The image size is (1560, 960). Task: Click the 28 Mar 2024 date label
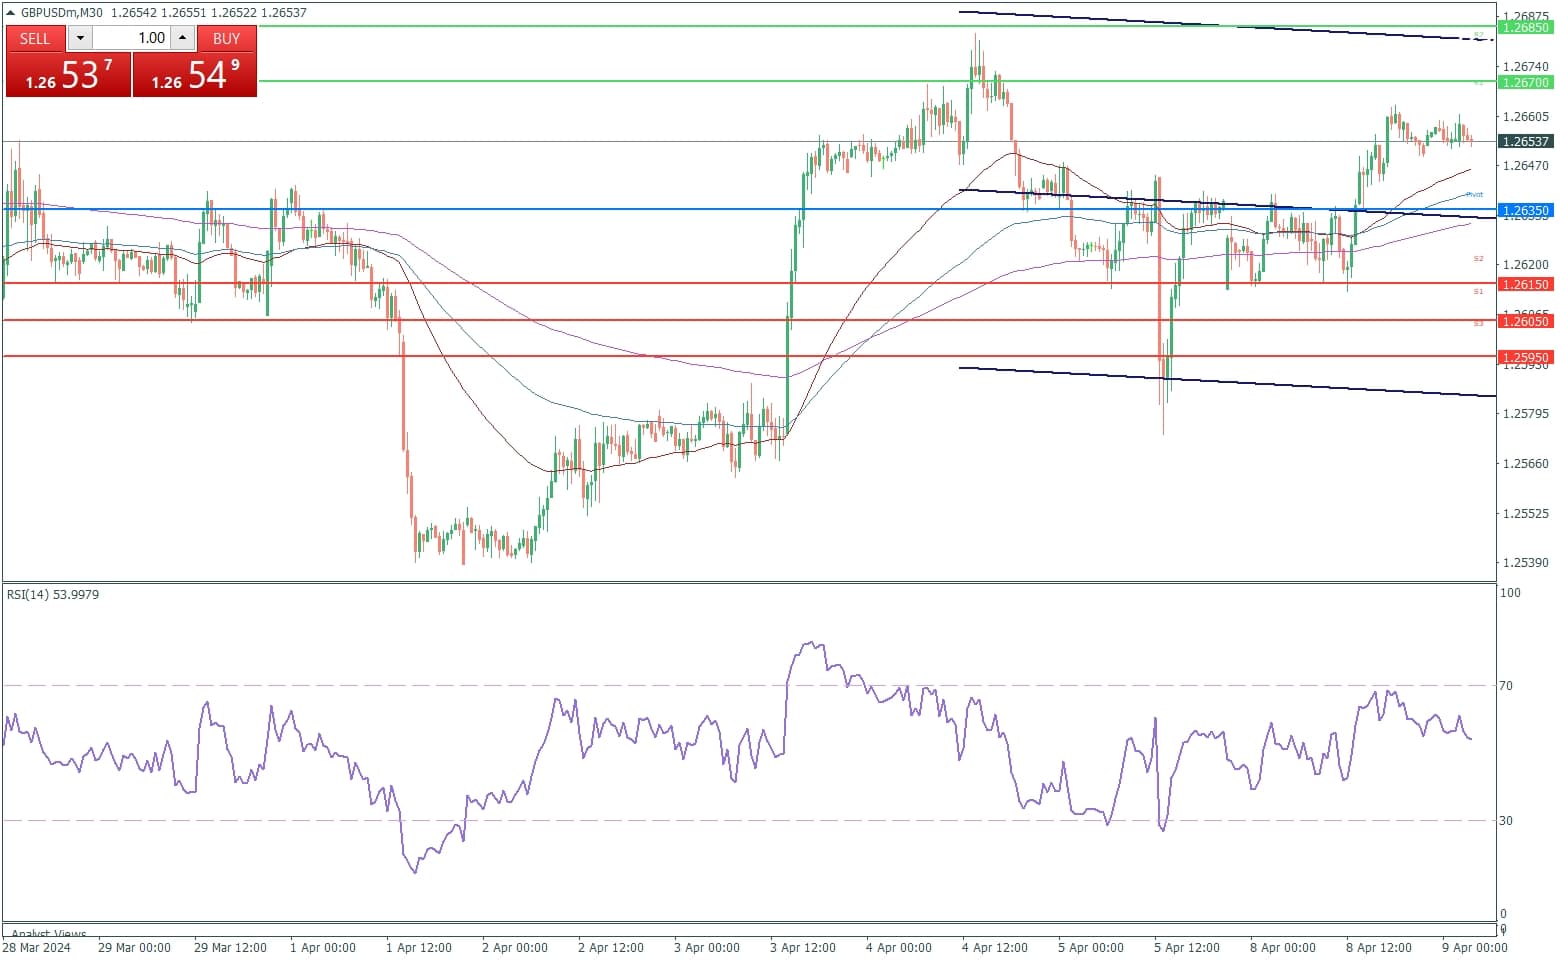tap(37, 948)
